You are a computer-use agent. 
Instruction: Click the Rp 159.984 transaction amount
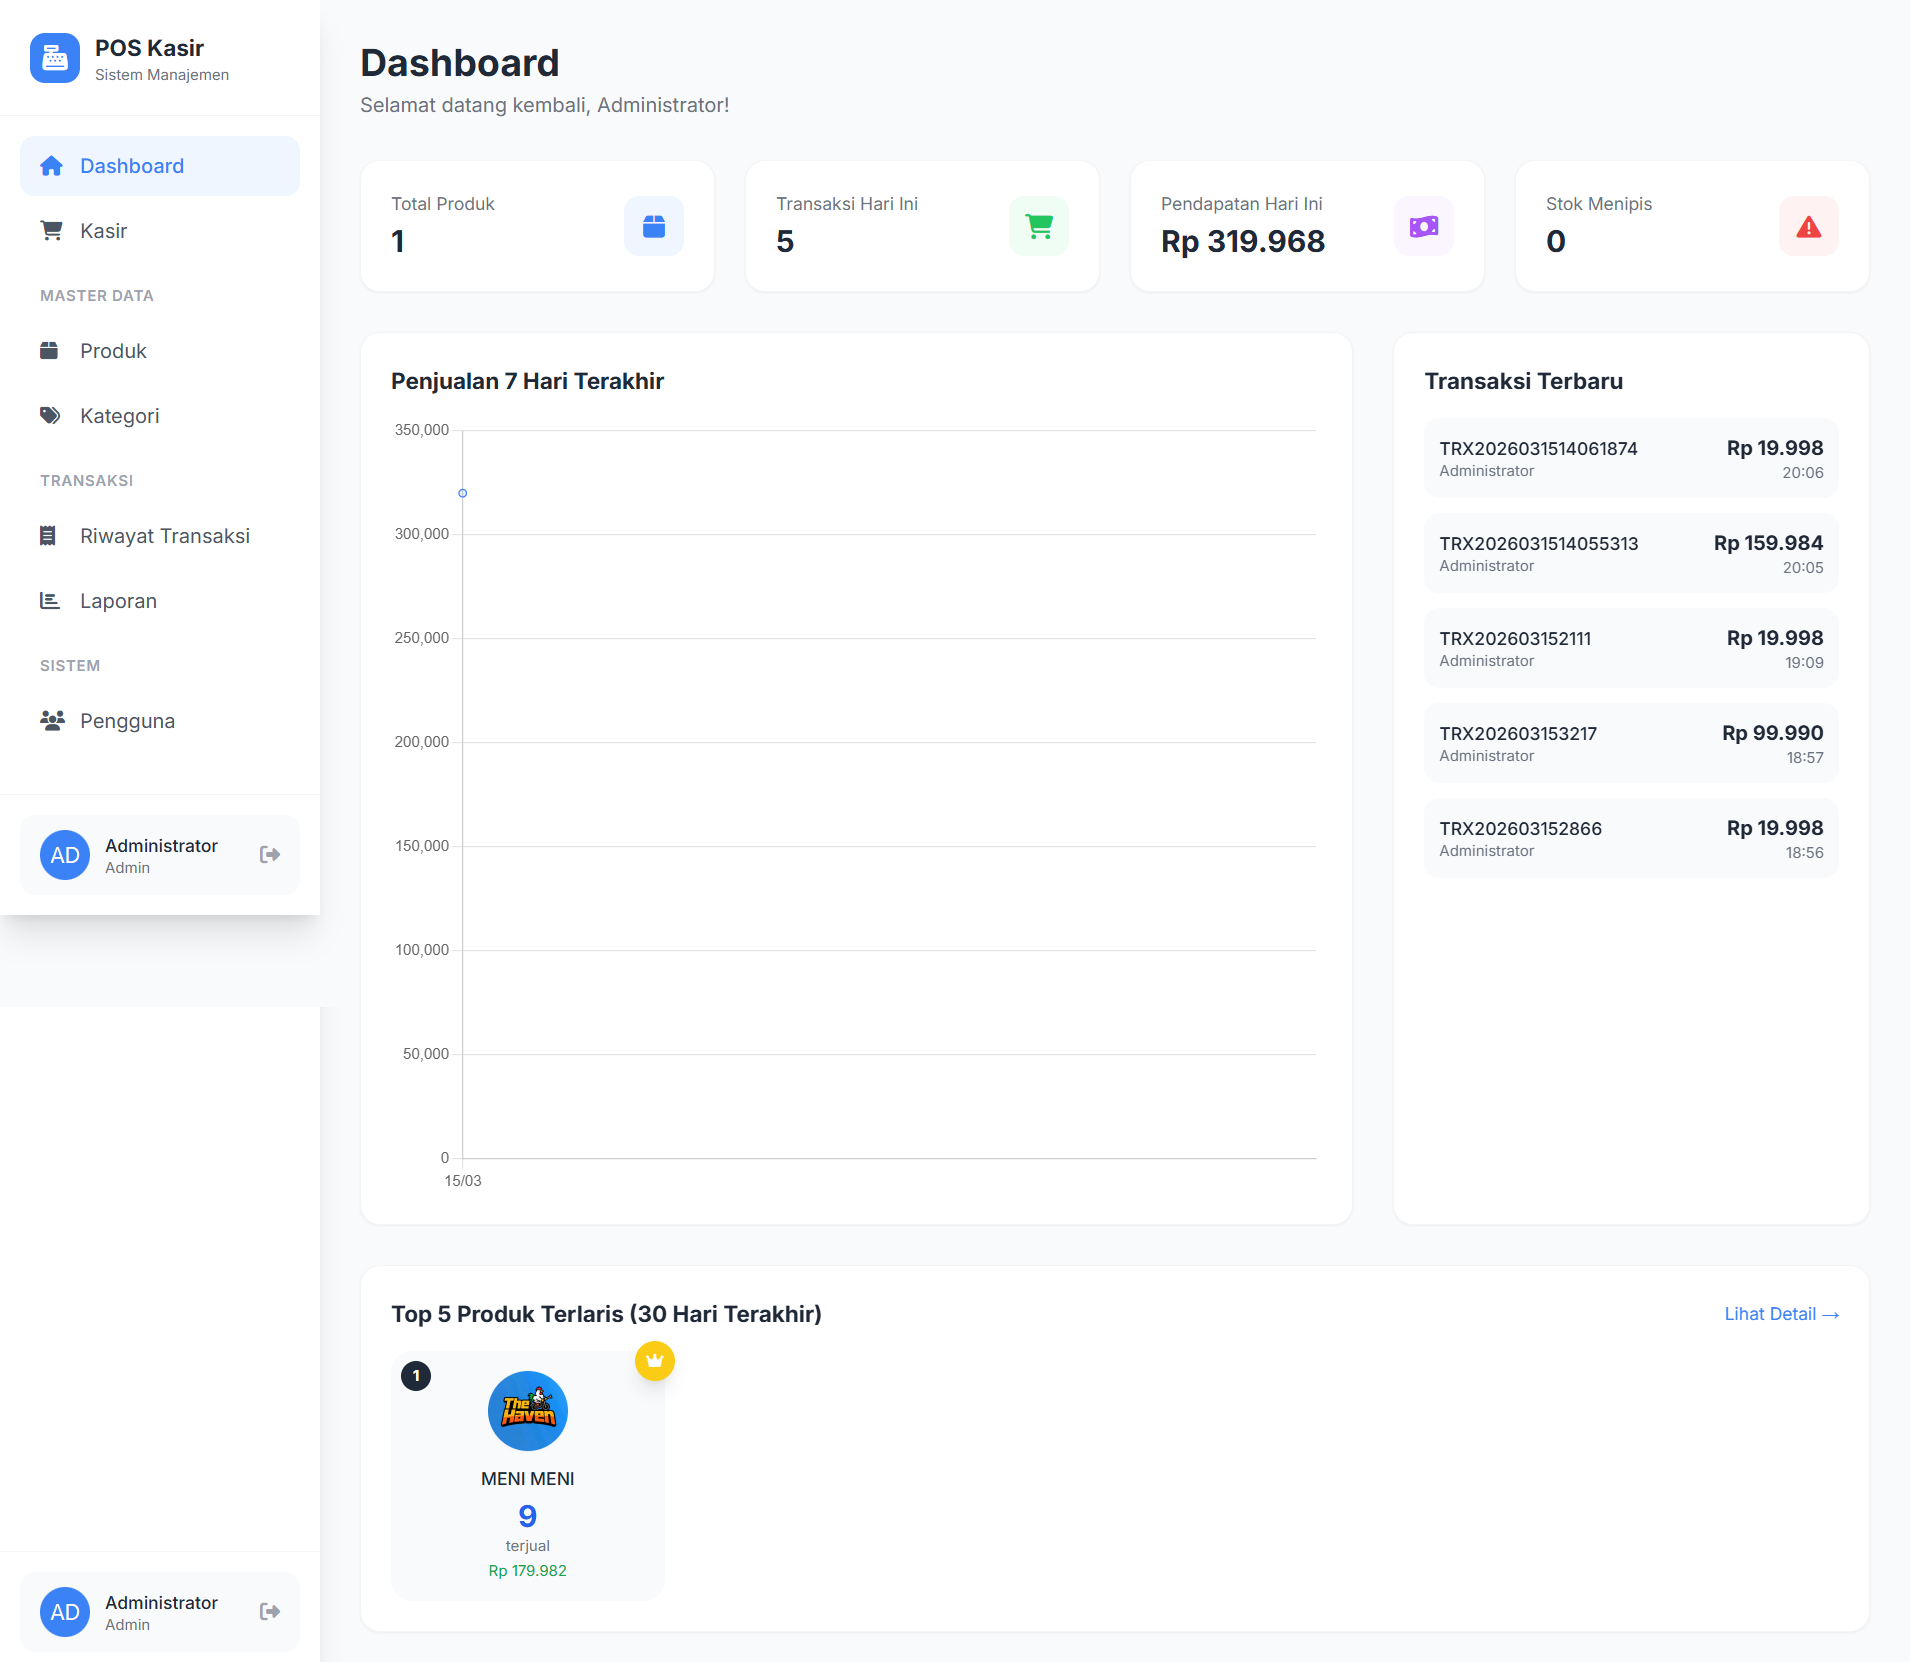click(x=1769, y=543)
